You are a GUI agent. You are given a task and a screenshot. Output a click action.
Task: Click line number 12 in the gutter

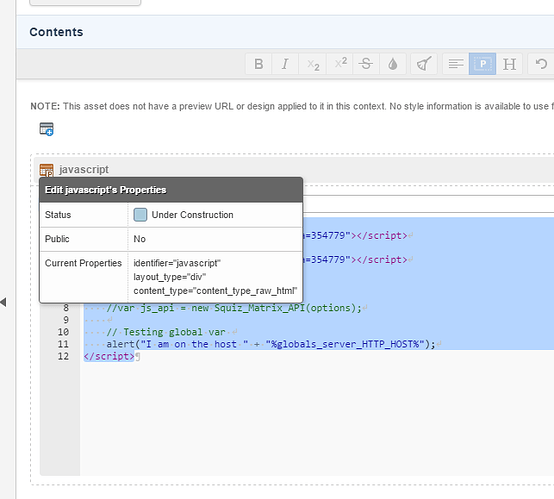pos(63,356)
